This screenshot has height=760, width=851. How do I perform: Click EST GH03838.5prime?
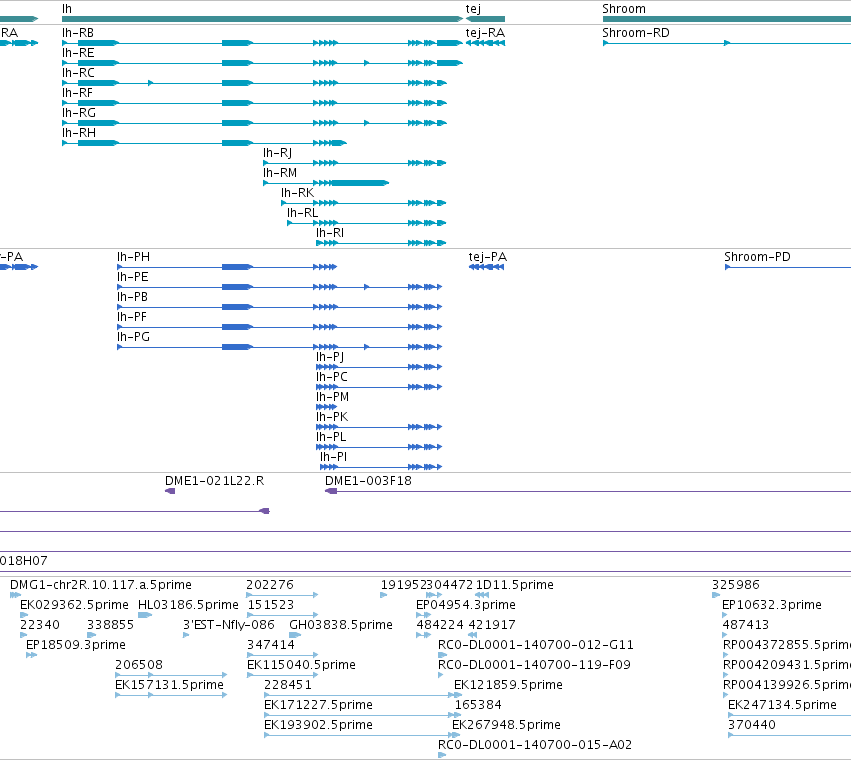point(341,625)
